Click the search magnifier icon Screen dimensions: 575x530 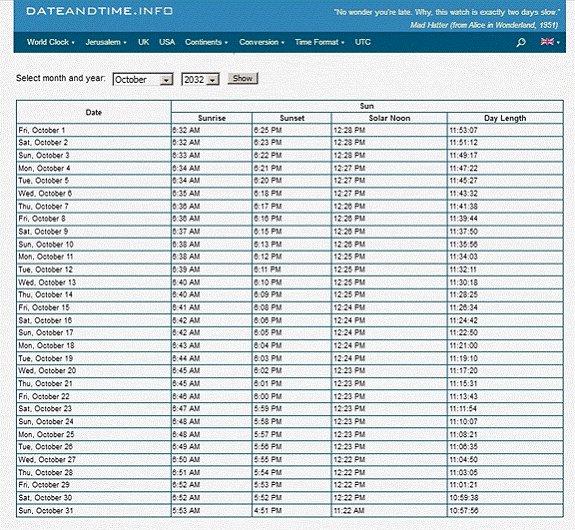520,43
